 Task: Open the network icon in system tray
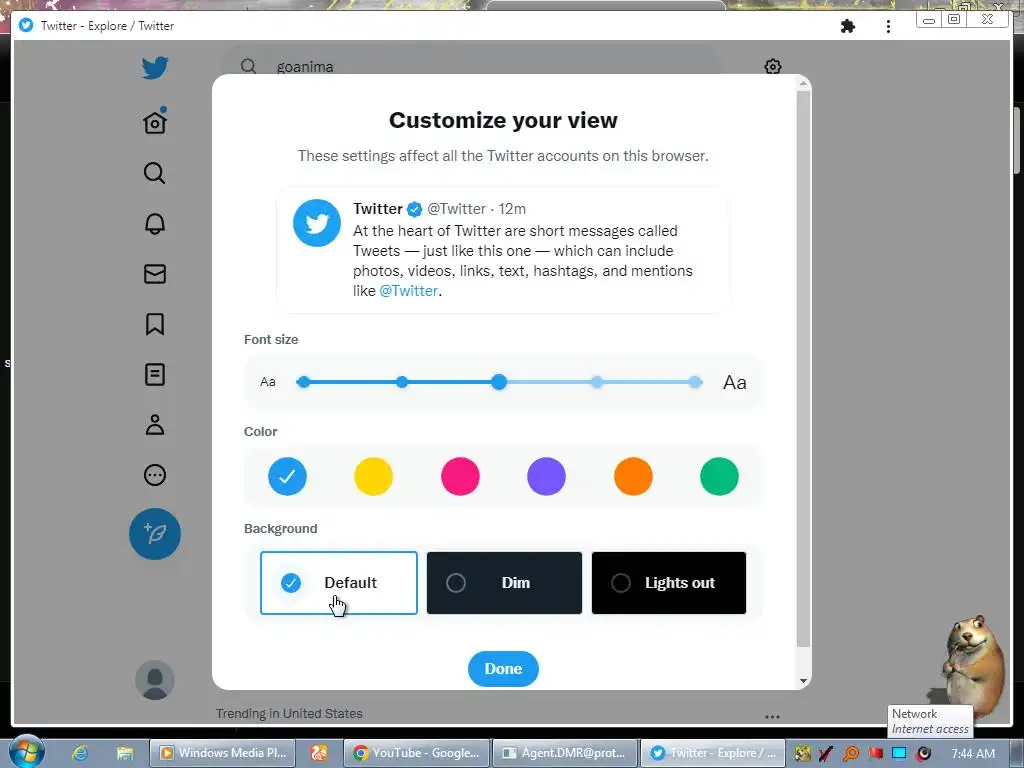coord(899,753)
